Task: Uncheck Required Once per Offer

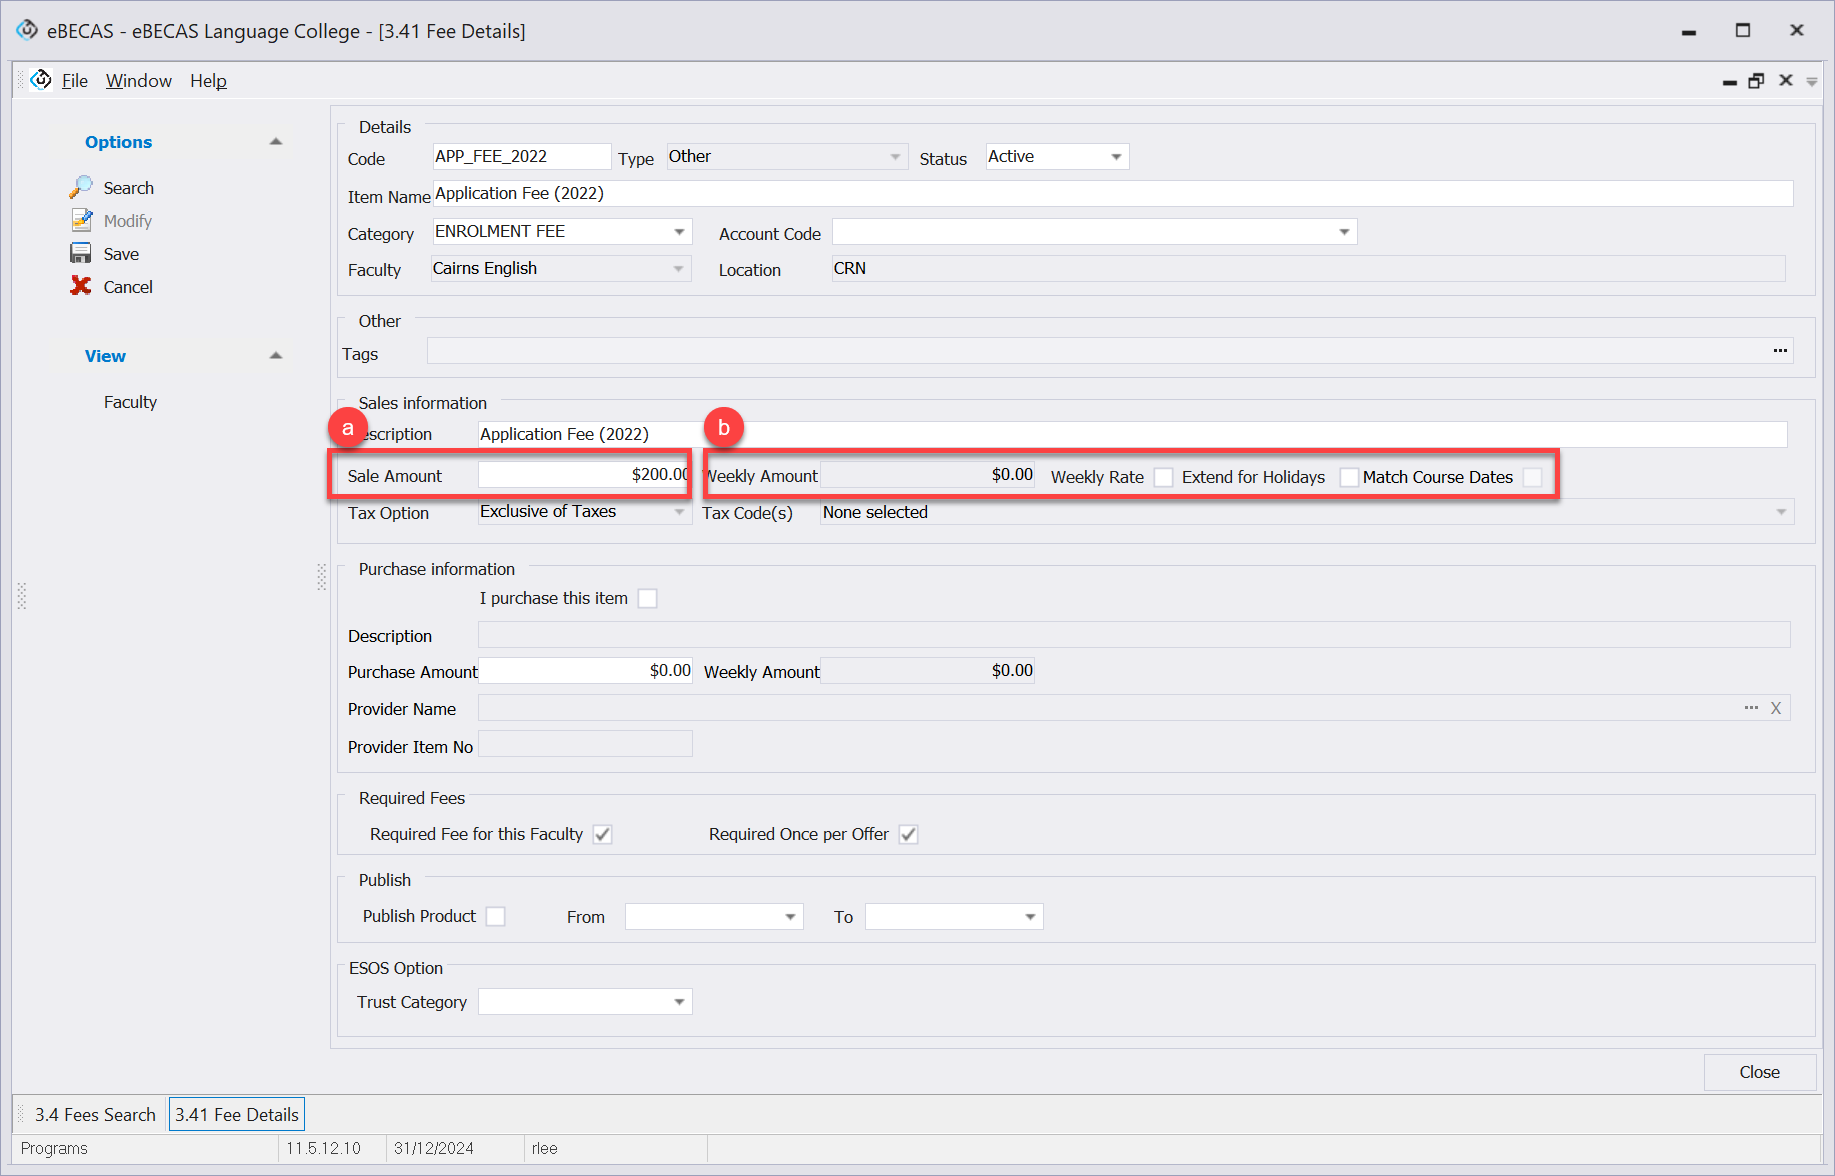Action: point(908,834)
